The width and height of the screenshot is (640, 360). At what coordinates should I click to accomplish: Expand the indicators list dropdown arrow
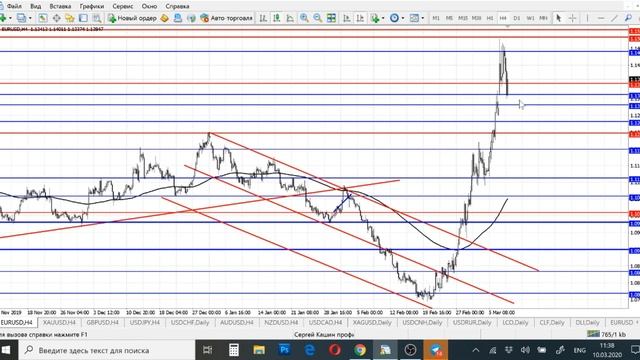pos(383,18)
